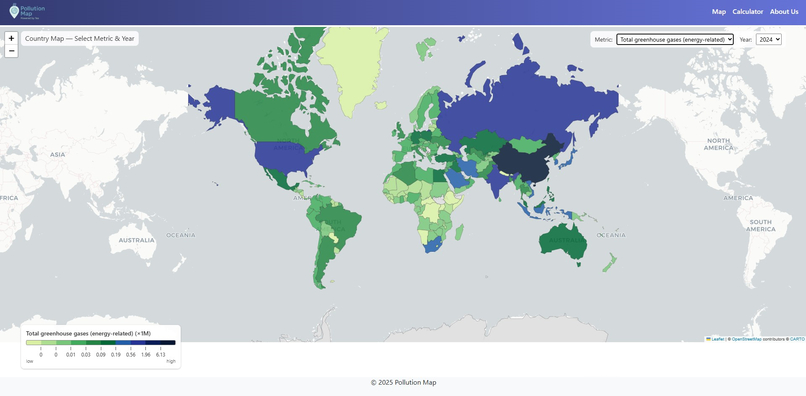The image size is (806, 396).
Task: Select the 1.96 legend value
Action: [x=145, y=355]
